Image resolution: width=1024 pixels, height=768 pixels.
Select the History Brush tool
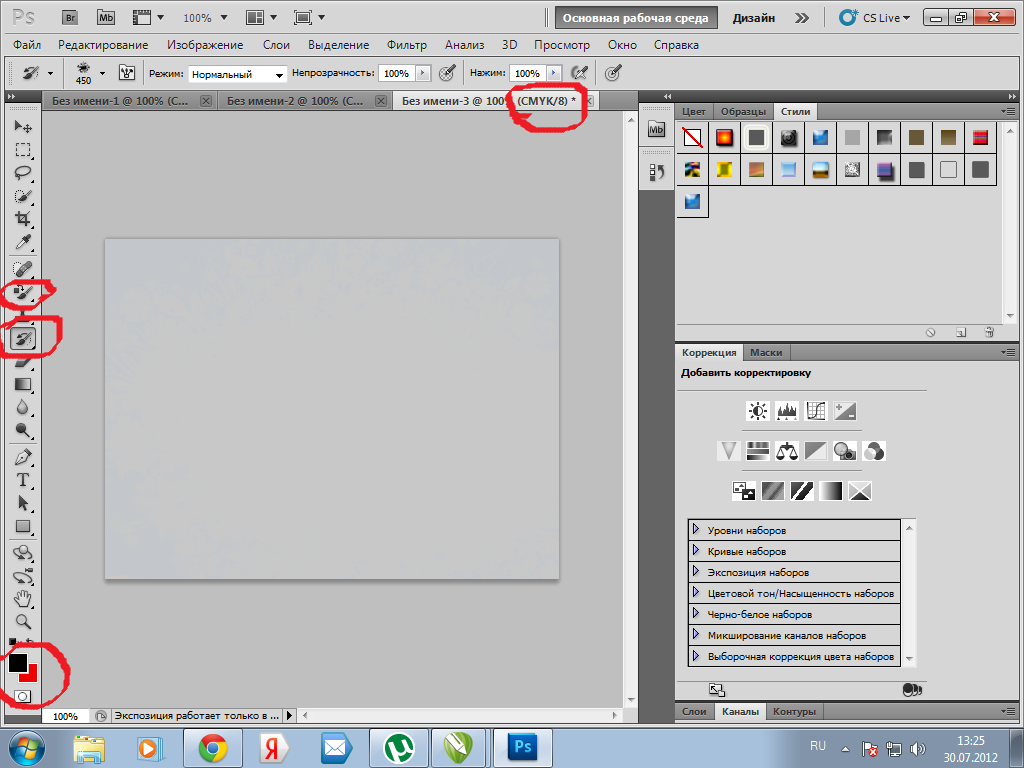coord(23,339)
